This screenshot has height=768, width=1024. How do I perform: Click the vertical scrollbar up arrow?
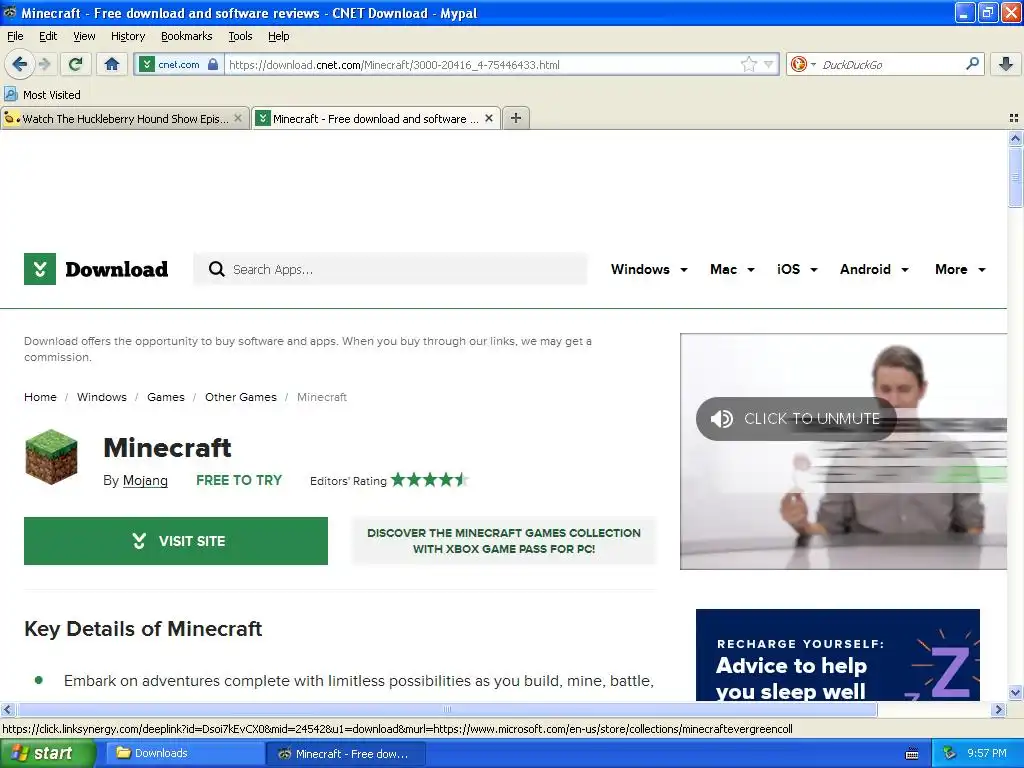(1015, 138)
